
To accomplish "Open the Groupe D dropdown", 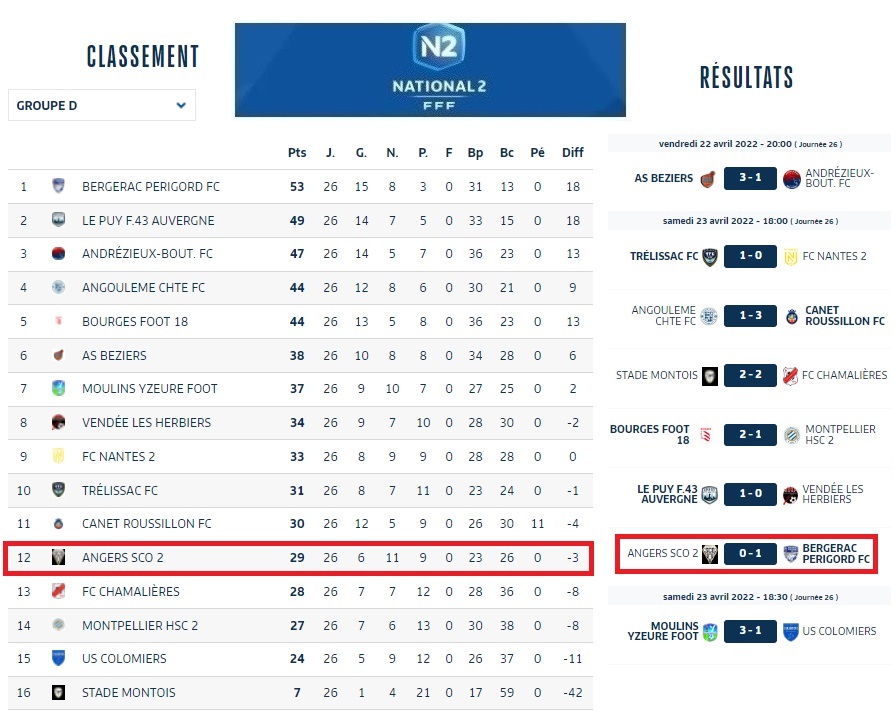I will pyautogui.click(x=101, y=105).
